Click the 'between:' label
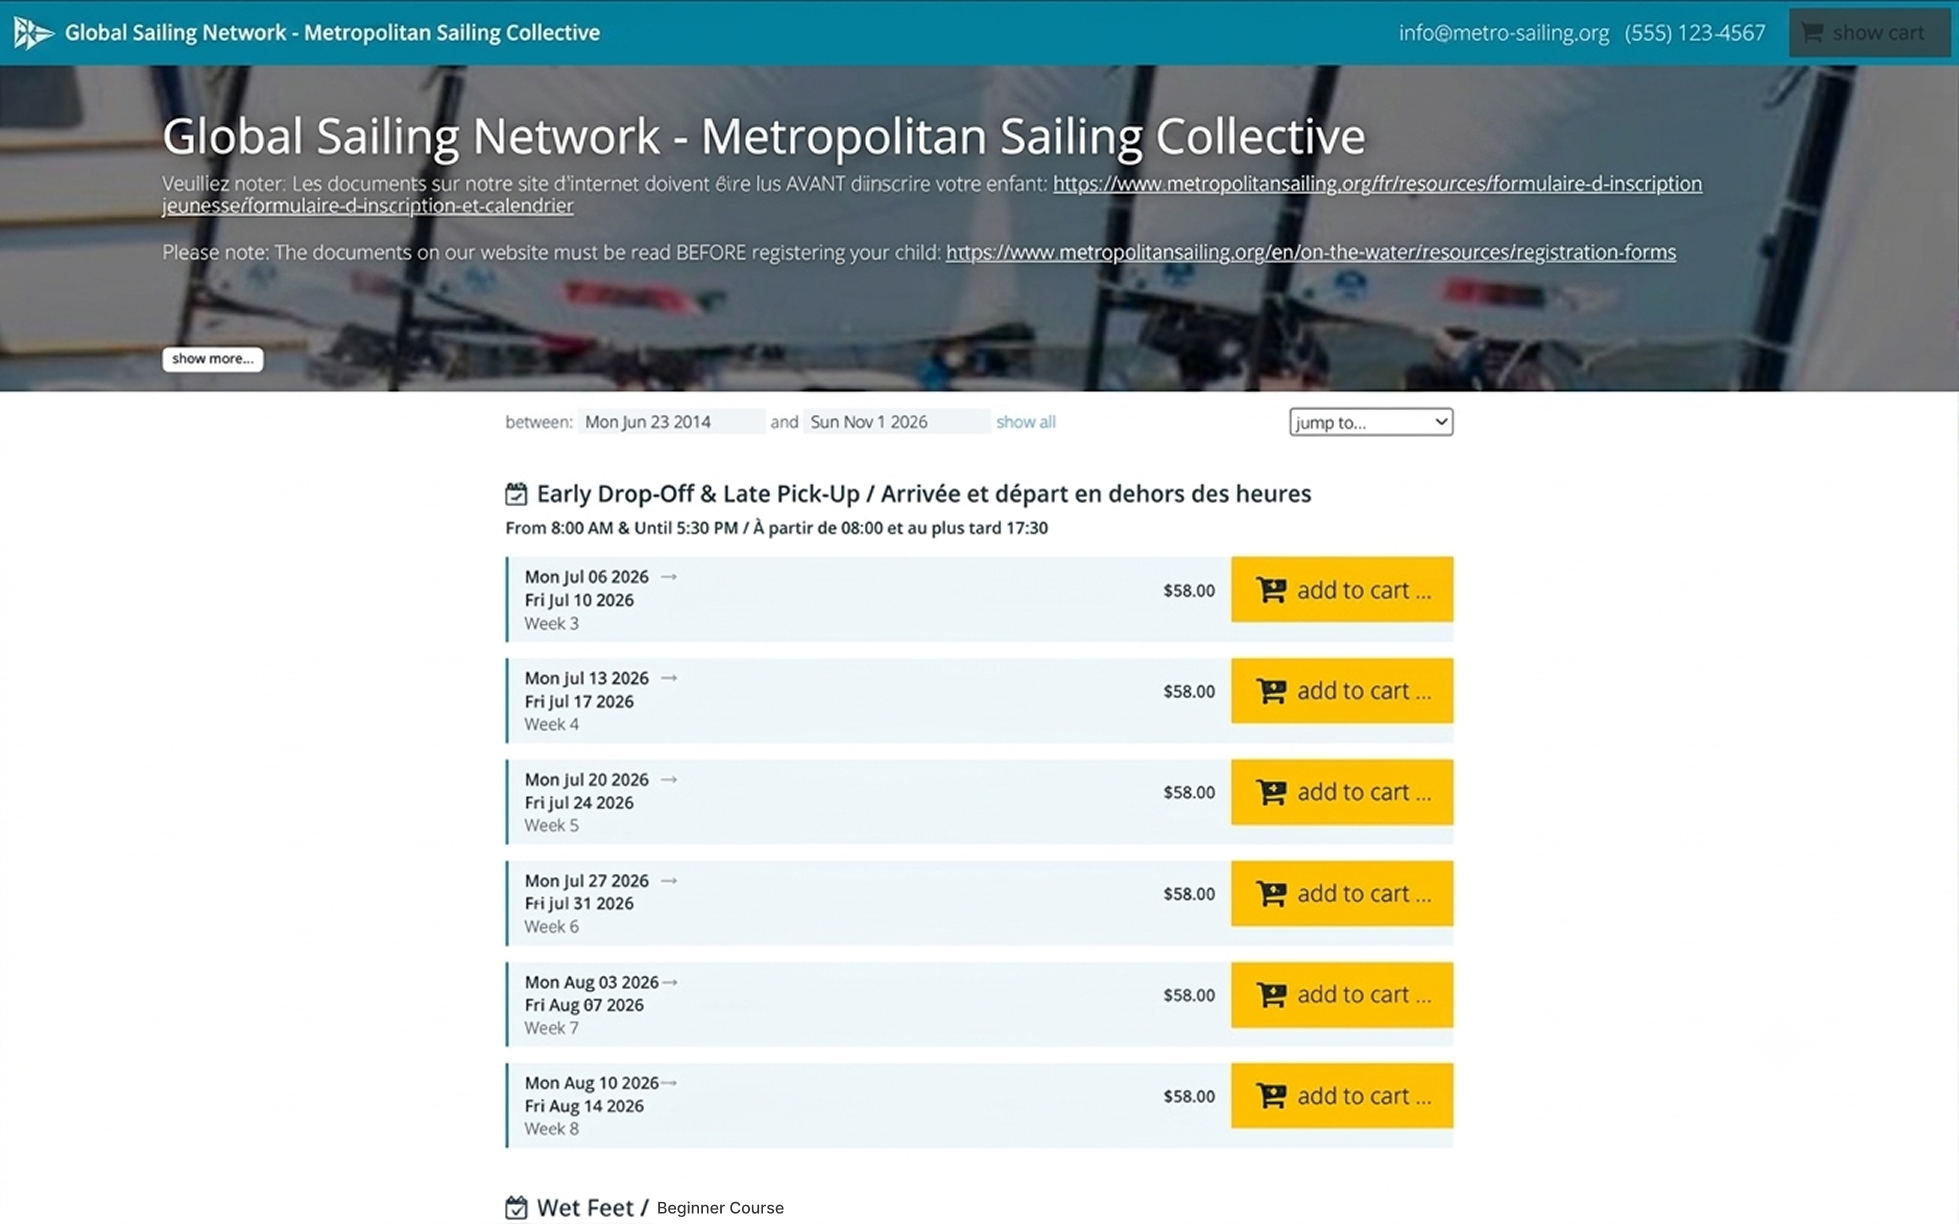The height and width of the screenshot is (1224, 1959). tap(539, 422)
